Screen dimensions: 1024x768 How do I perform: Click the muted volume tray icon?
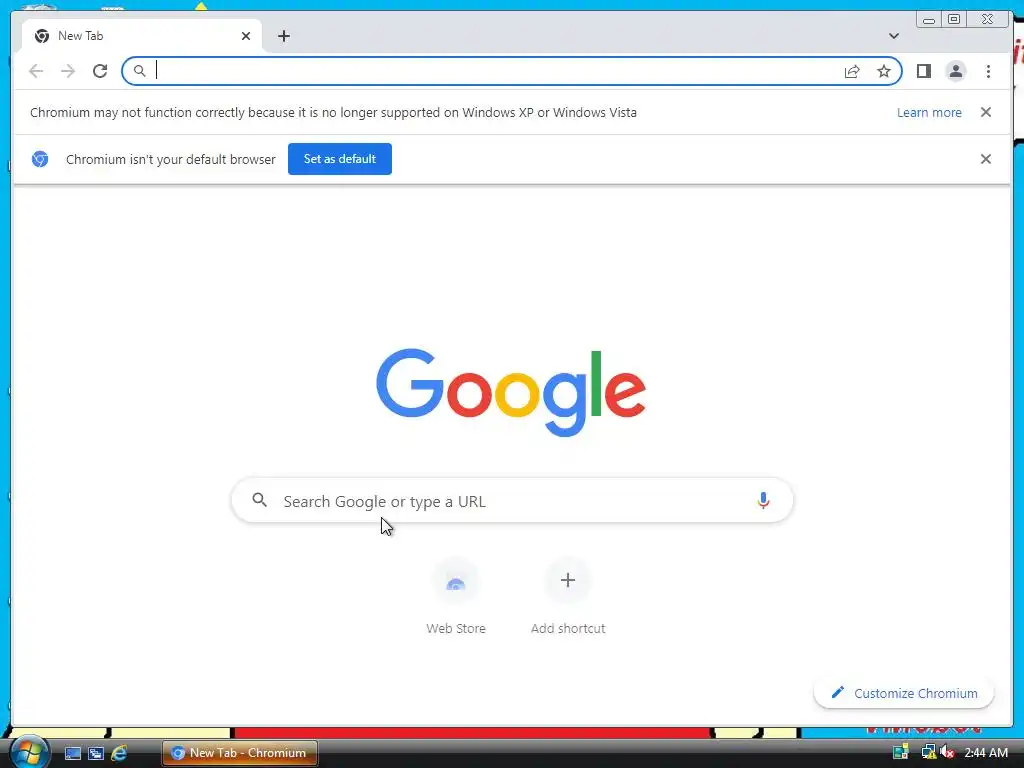coord(947,752)
